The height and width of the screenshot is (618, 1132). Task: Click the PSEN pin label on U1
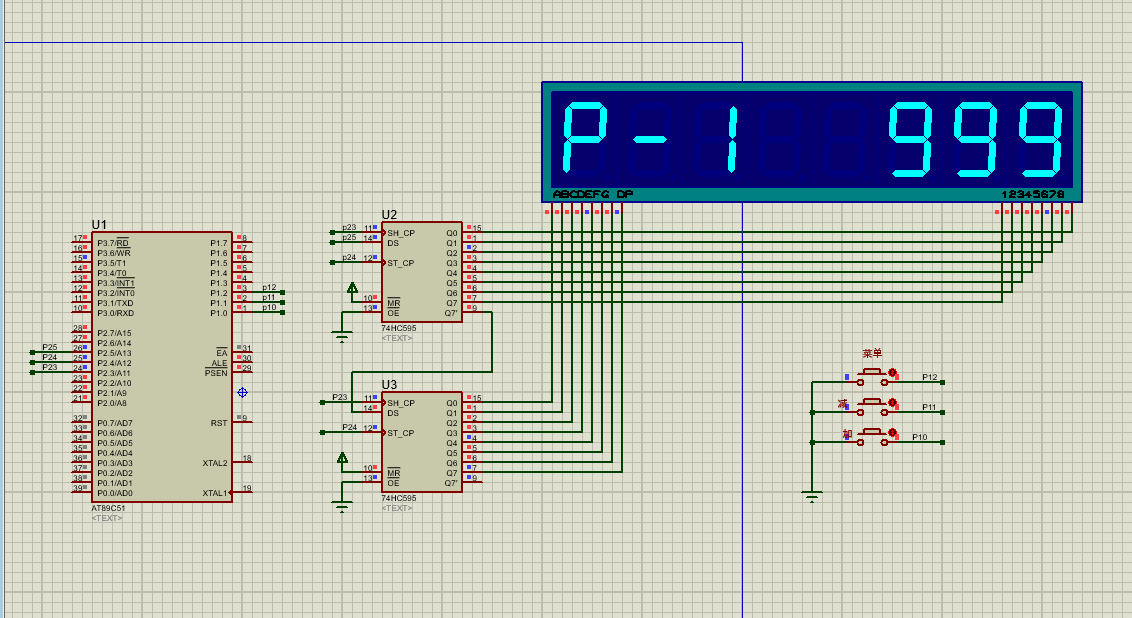click(x=216, y=373)
